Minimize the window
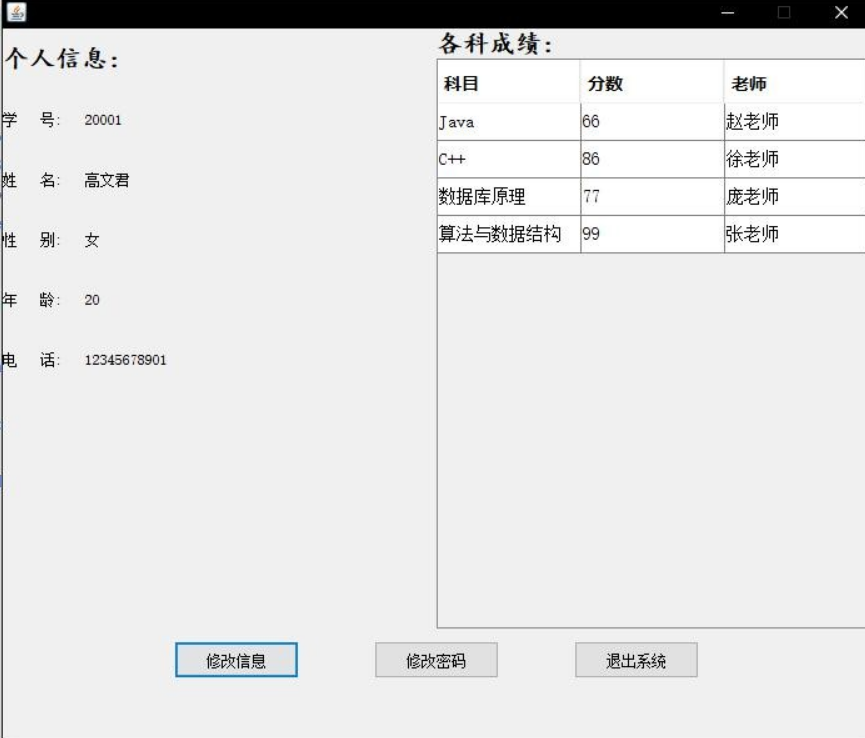Image resolution: width=865 pixels, height=738 pixels. coord(728,12)
